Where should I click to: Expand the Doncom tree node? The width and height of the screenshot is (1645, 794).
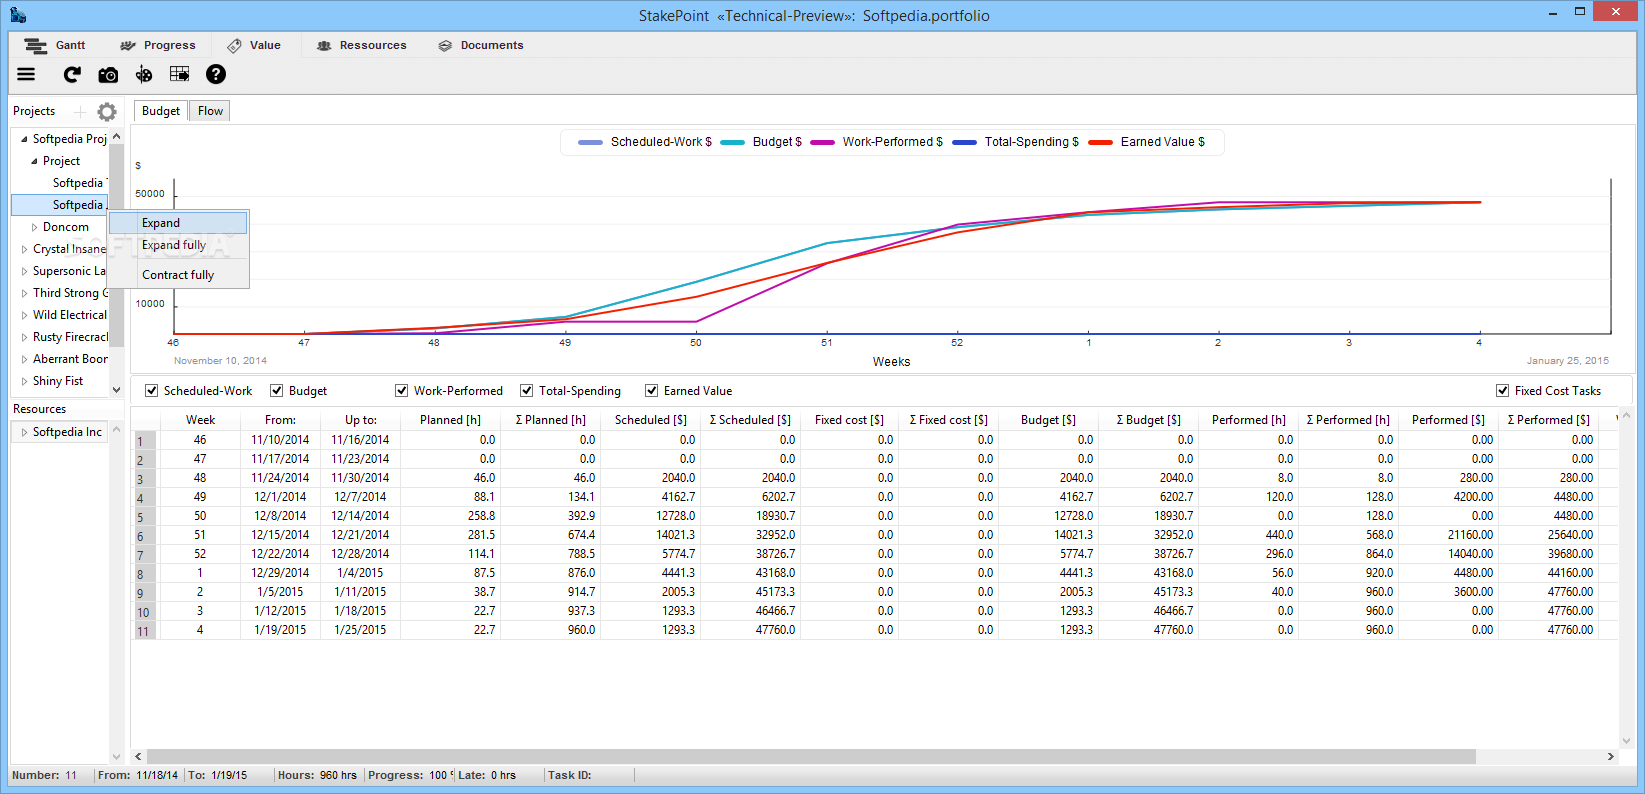34,227
